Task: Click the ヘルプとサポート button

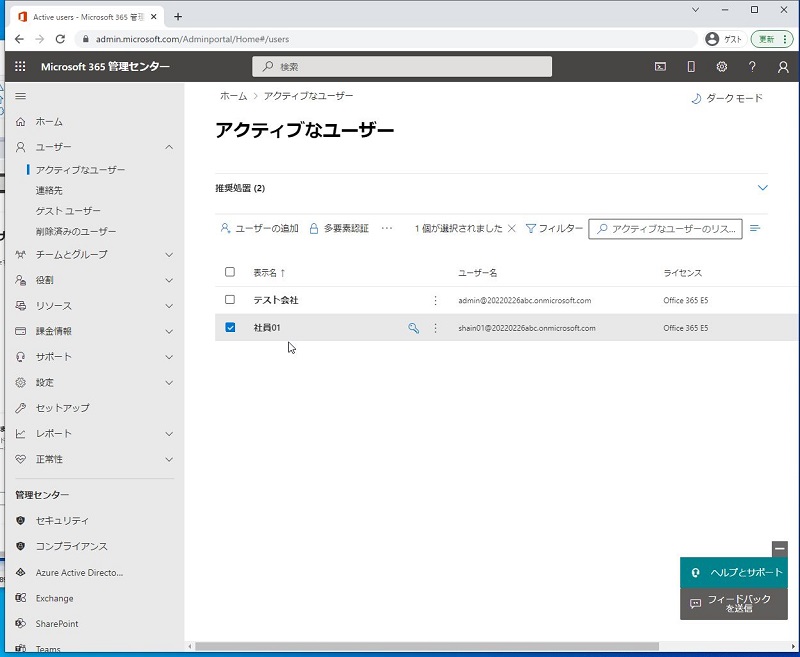Action: [734, 572]
